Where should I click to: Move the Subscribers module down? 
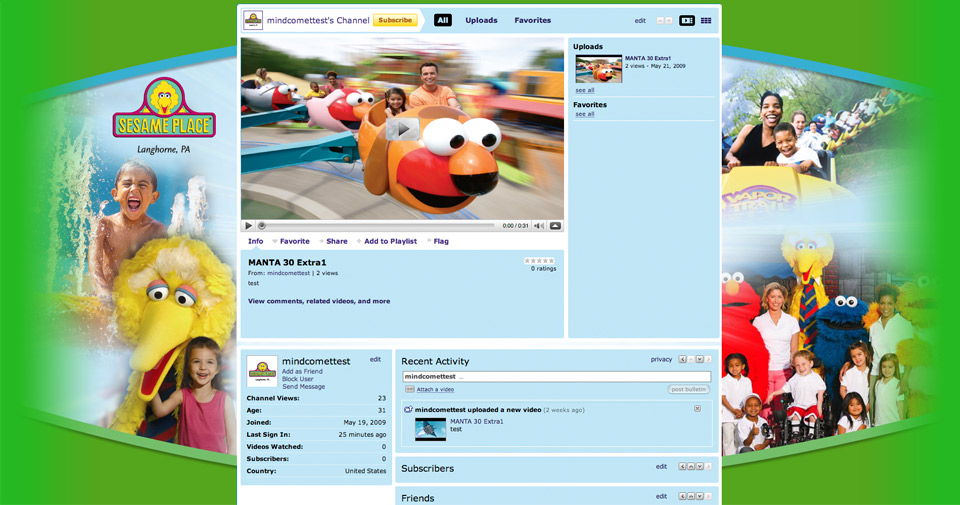click(x=699, y=466)
